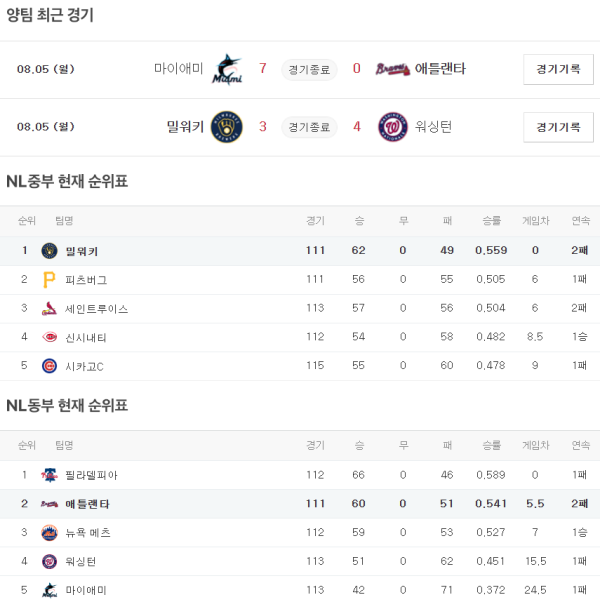The image size is (600, 602).
Task: Click 게임차 column header in NL동부 table
Action: (x=535, y=445)
